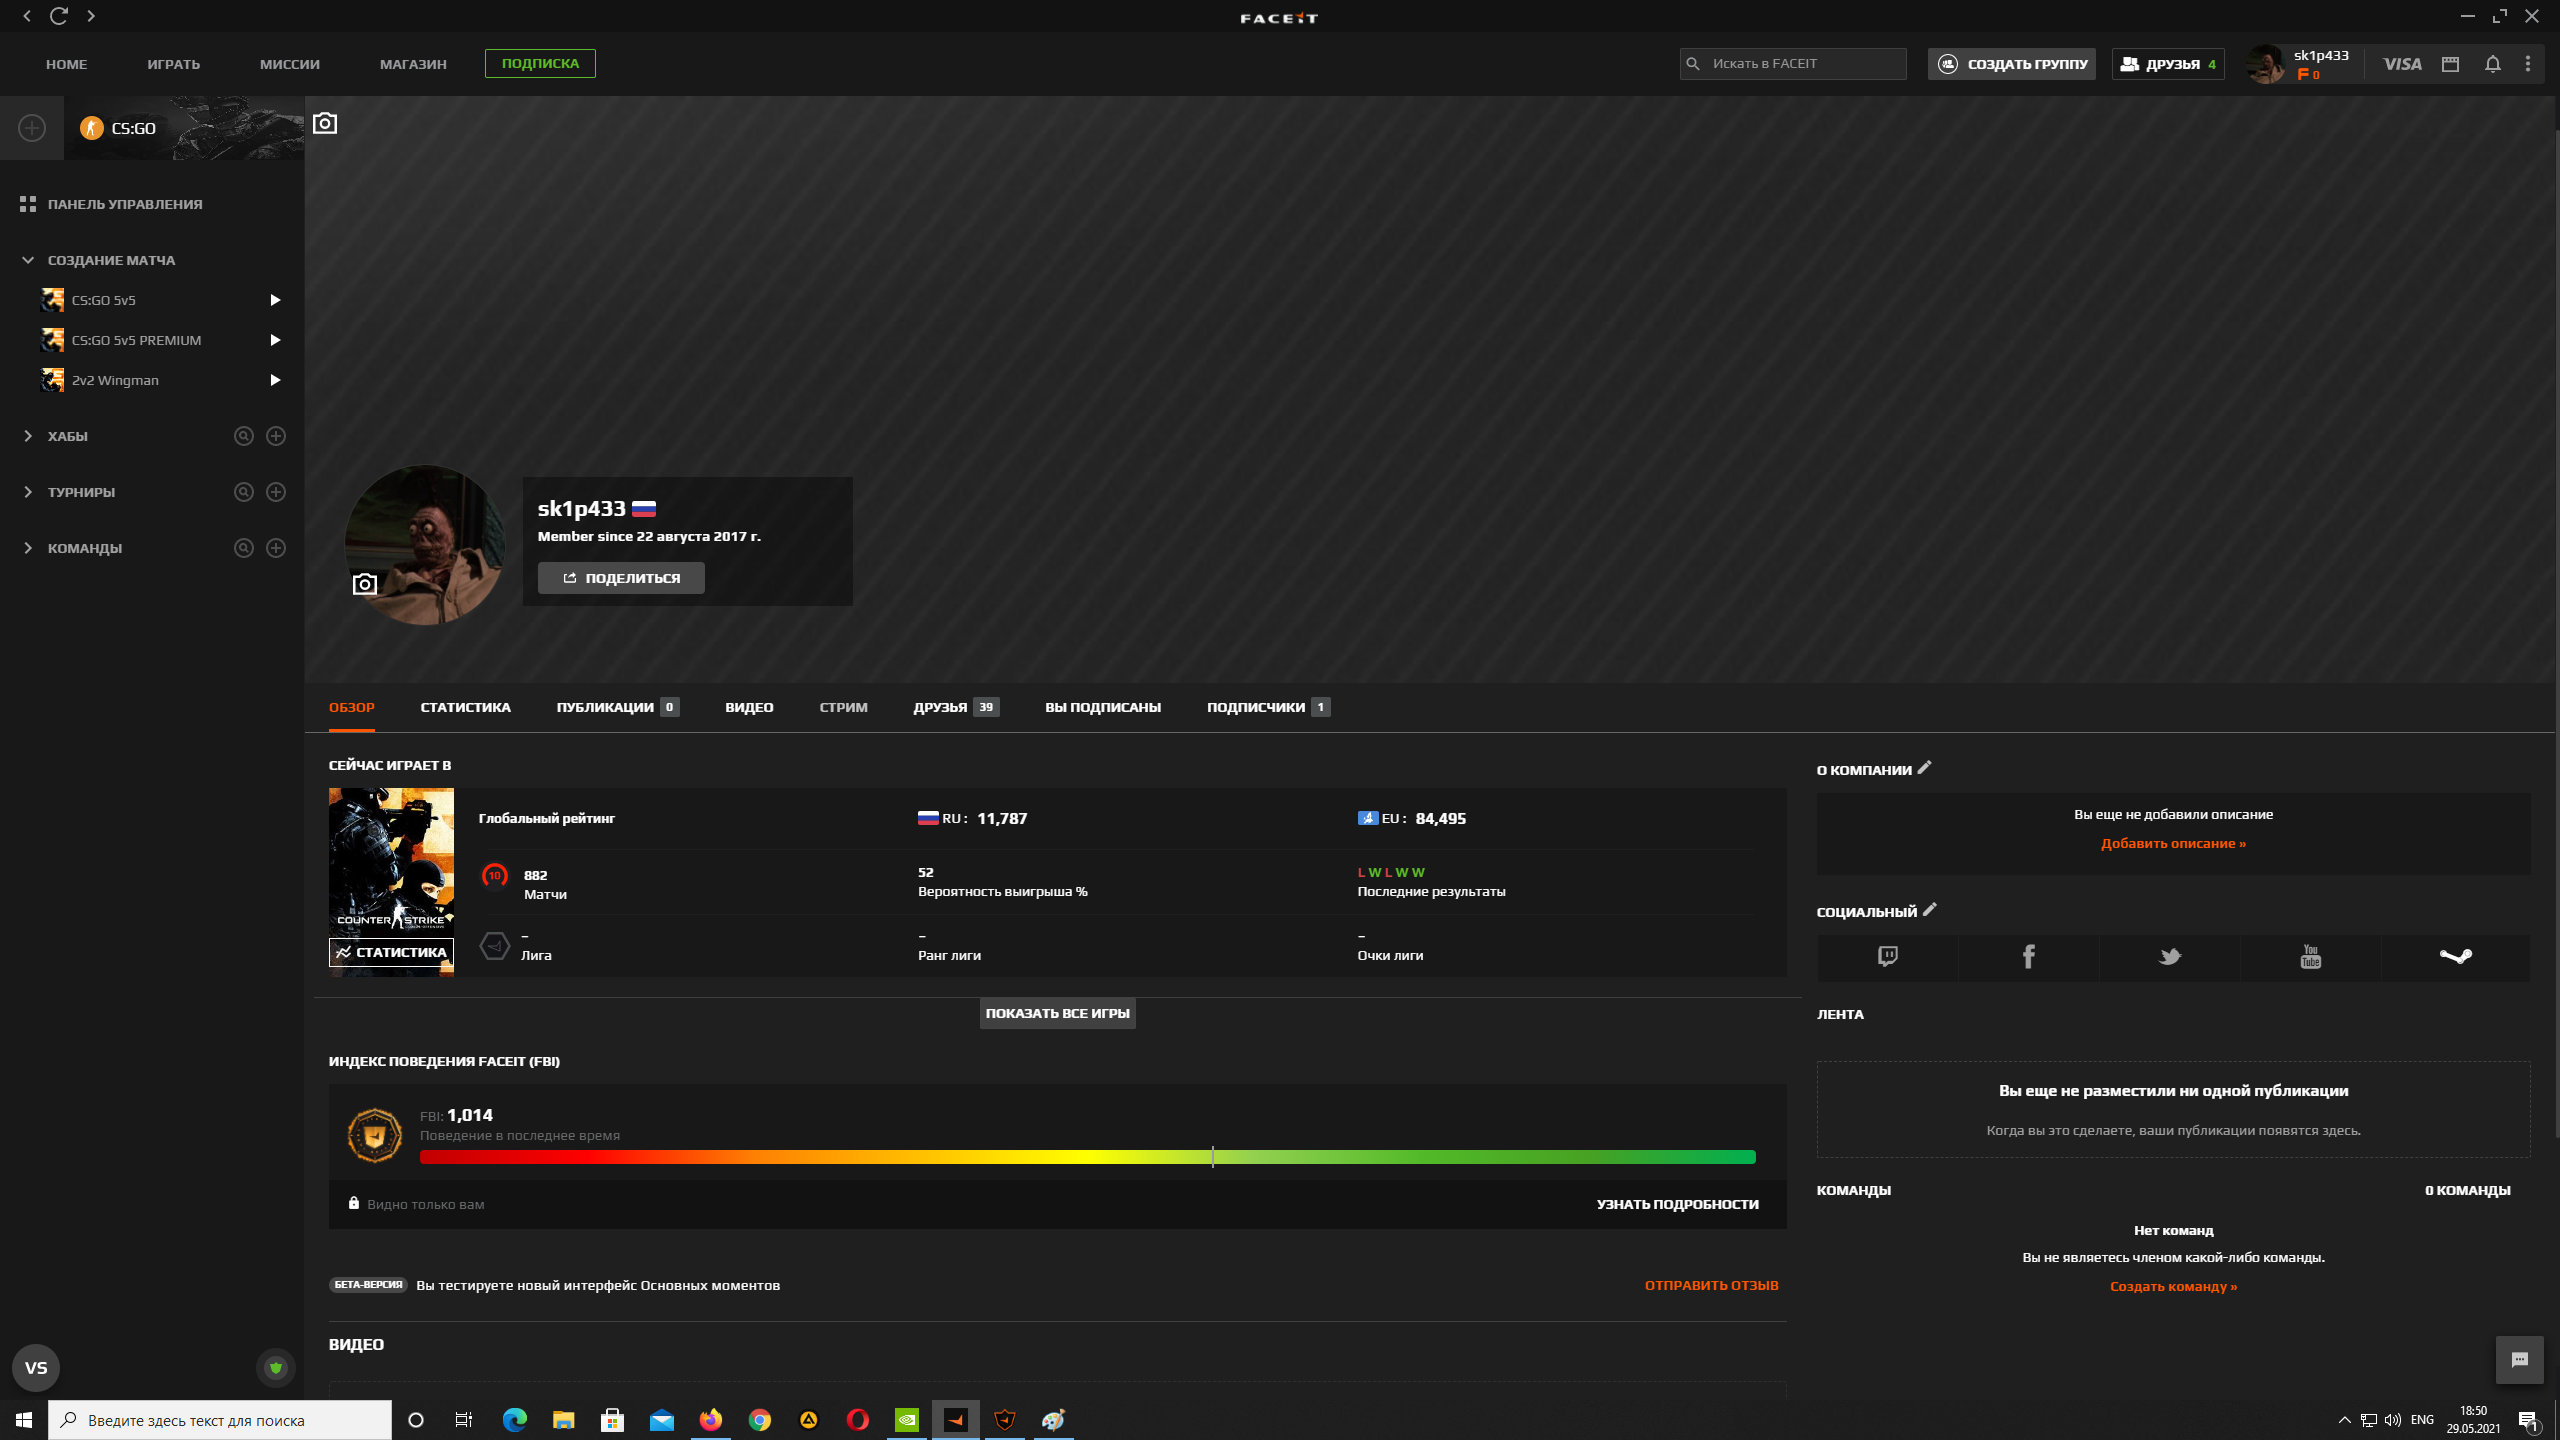
Task: Open the ИГРАТЬ menu item
Action: [x=174, y=64]
